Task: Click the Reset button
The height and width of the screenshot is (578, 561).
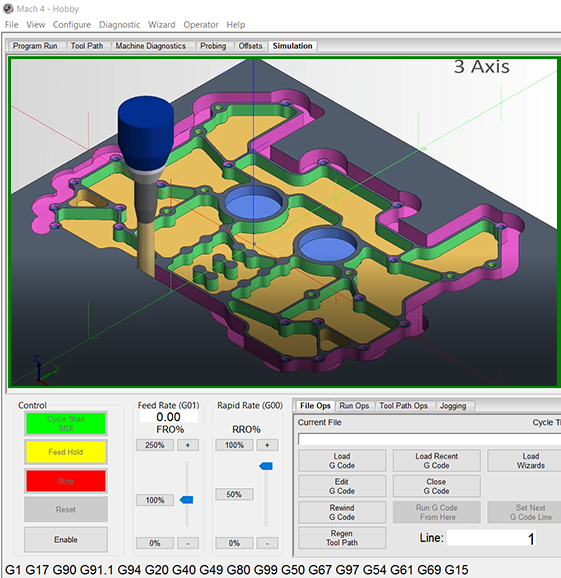Action: tap(66, 509)
